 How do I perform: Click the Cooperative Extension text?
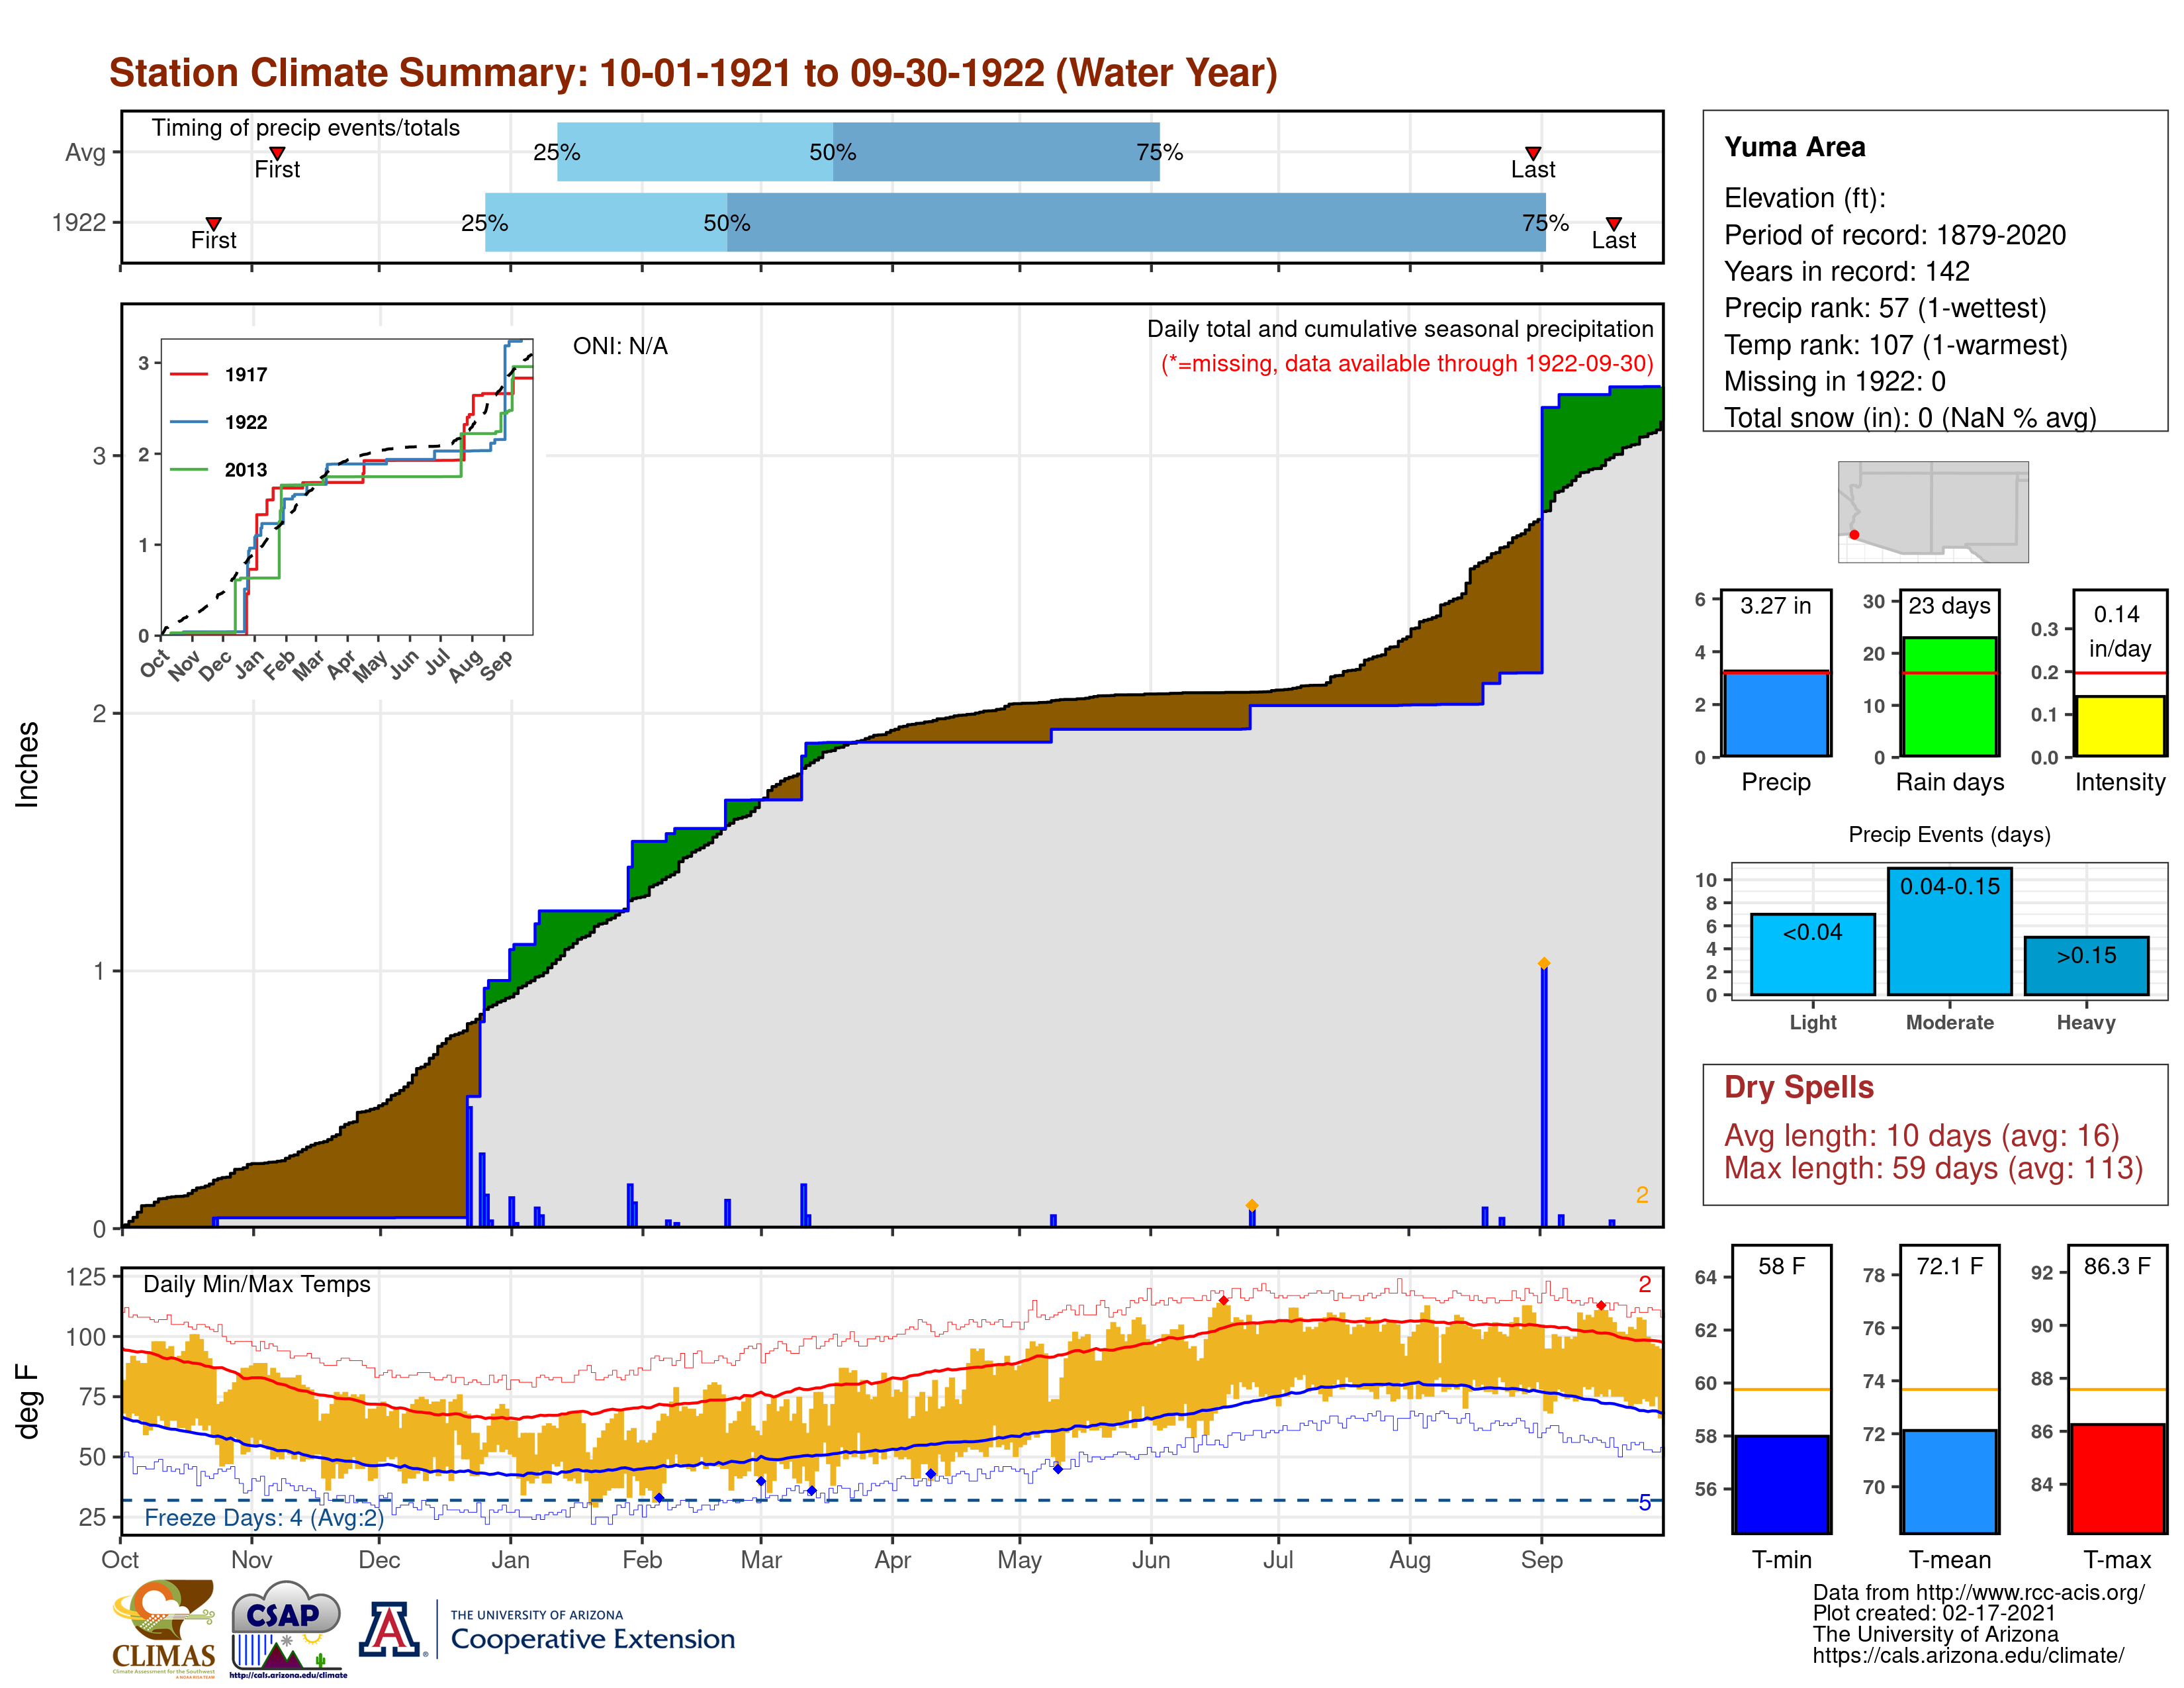(x=592, y=1639)
